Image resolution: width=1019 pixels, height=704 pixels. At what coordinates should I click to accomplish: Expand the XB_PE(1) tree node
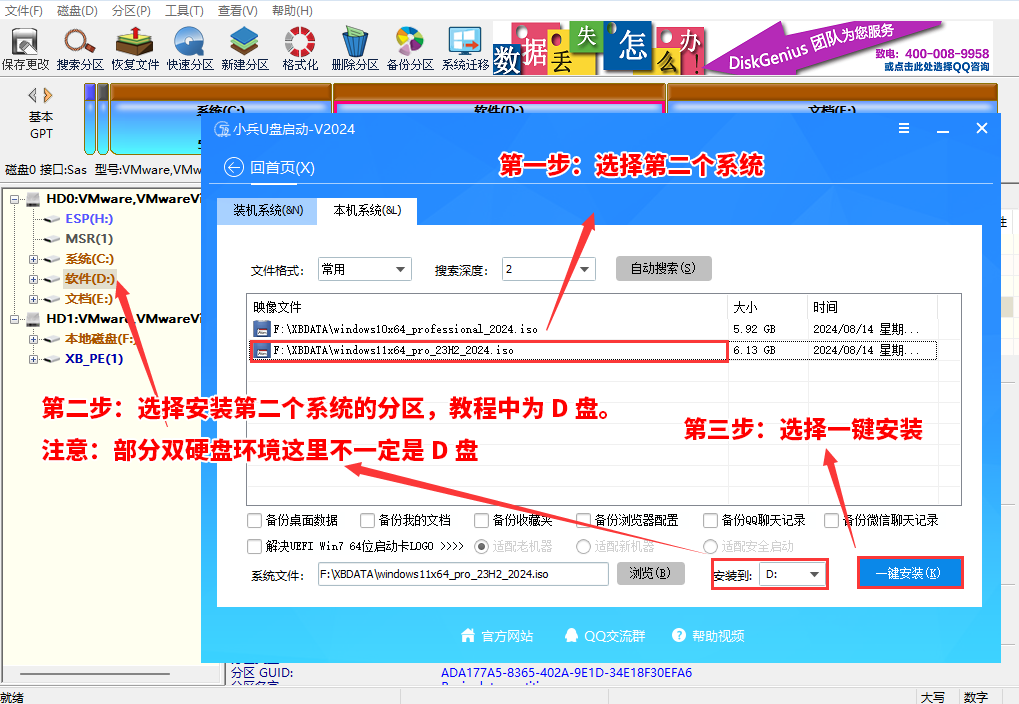33,359
